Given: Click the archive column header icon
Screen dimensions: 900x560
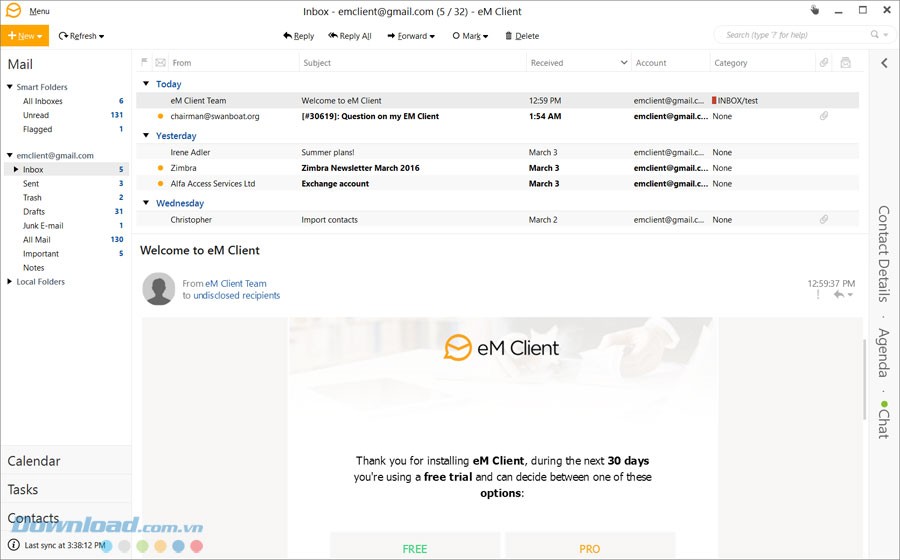Looking at the screenshot, I should (x=845, y=62).
